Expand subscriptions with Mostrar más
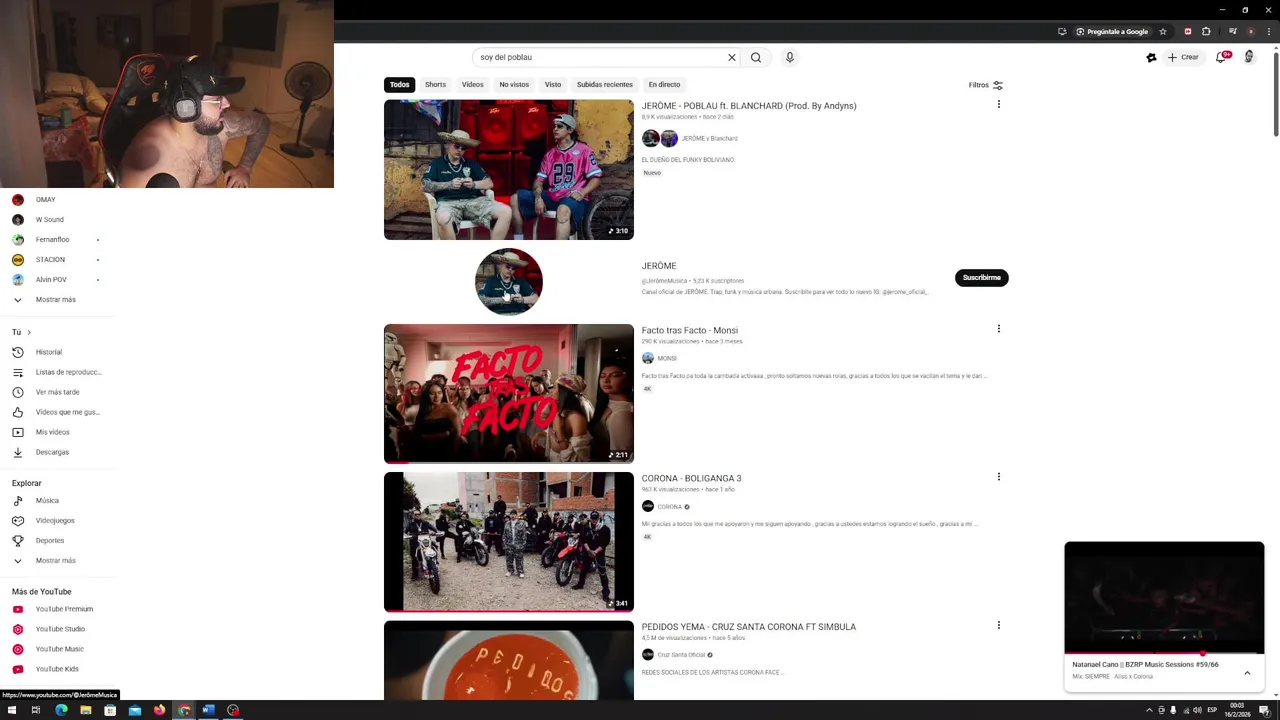This screenshot has height=720, width=1280. tap(58, 300)
